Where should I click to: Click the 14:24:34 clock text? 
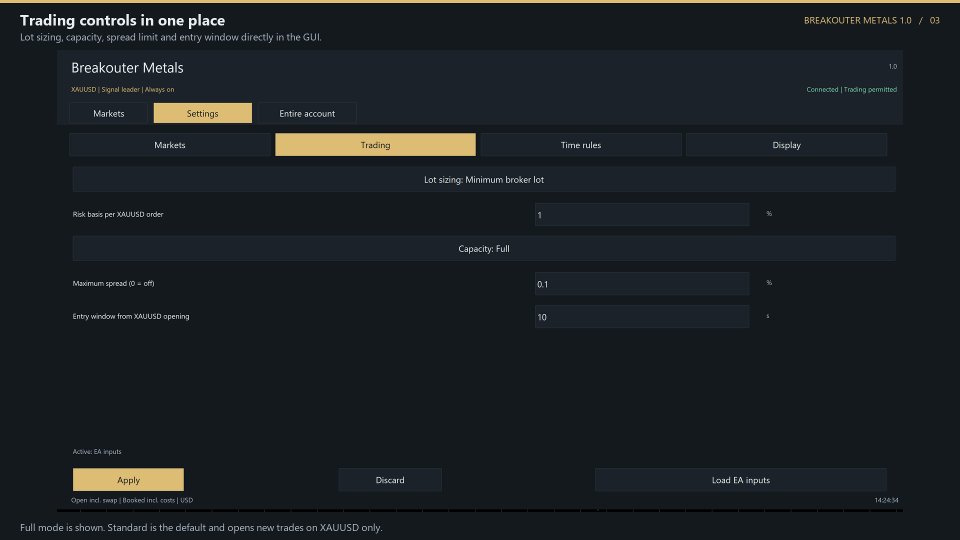pyautogui.click(x=887, y=500)
